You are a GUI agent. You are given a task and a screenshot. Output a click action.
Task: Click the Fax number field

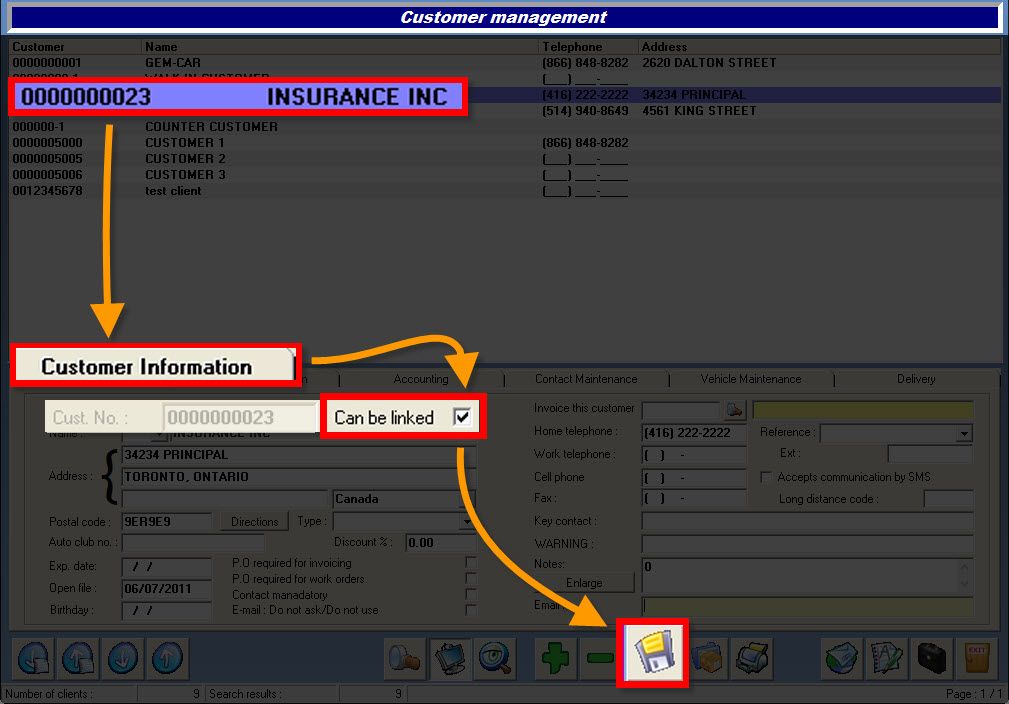pos(694,498)
